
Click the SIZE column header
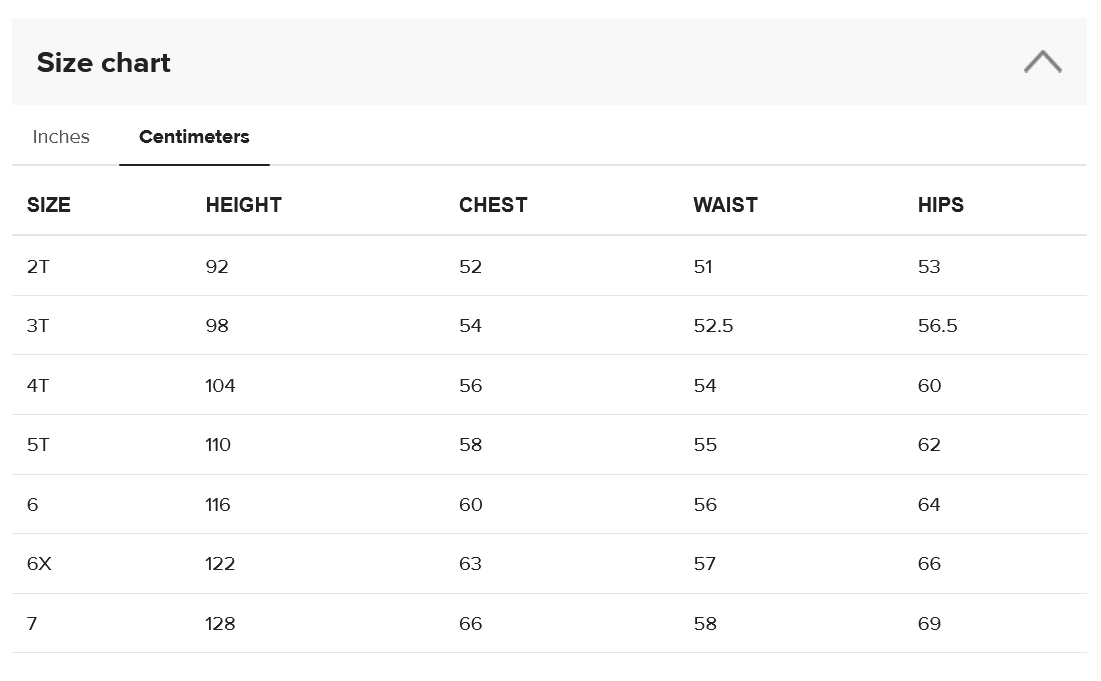pos(49,205)
